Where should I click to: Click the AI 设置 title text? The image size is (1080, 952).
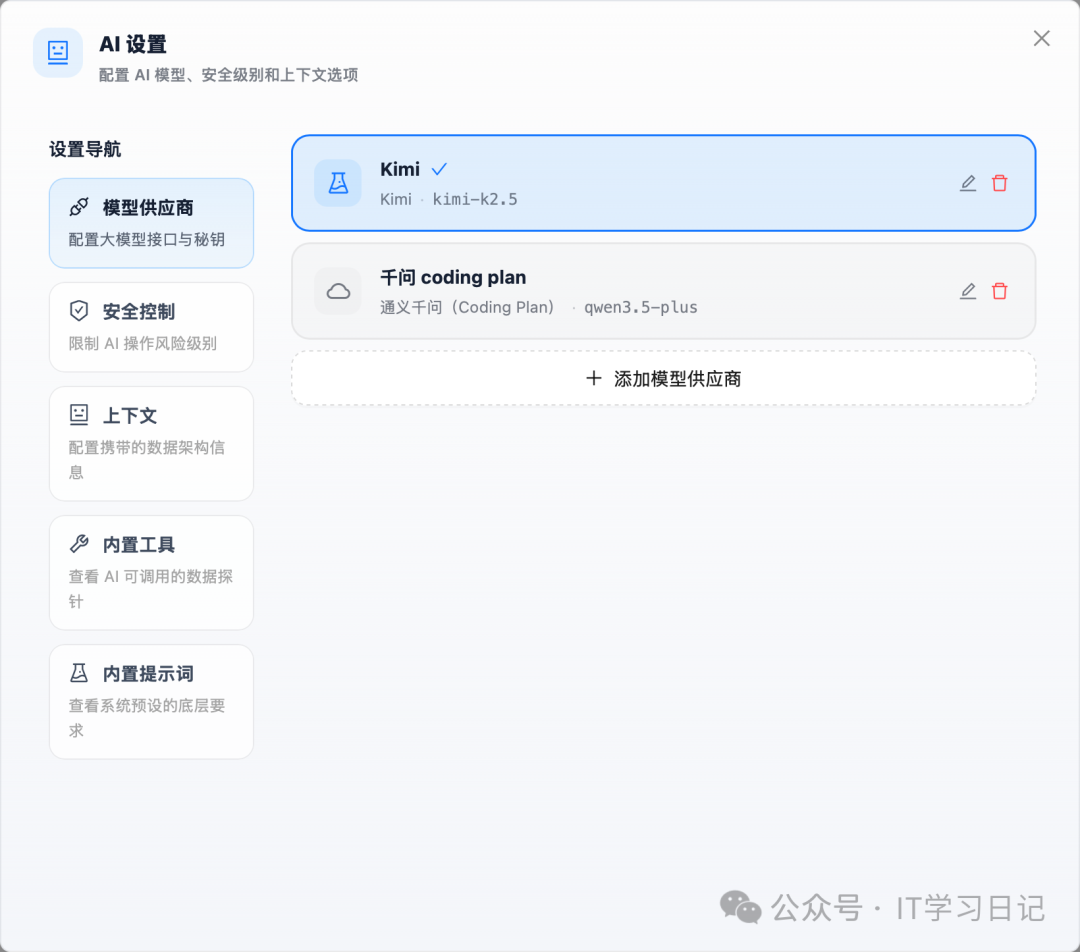coord(133,44)
